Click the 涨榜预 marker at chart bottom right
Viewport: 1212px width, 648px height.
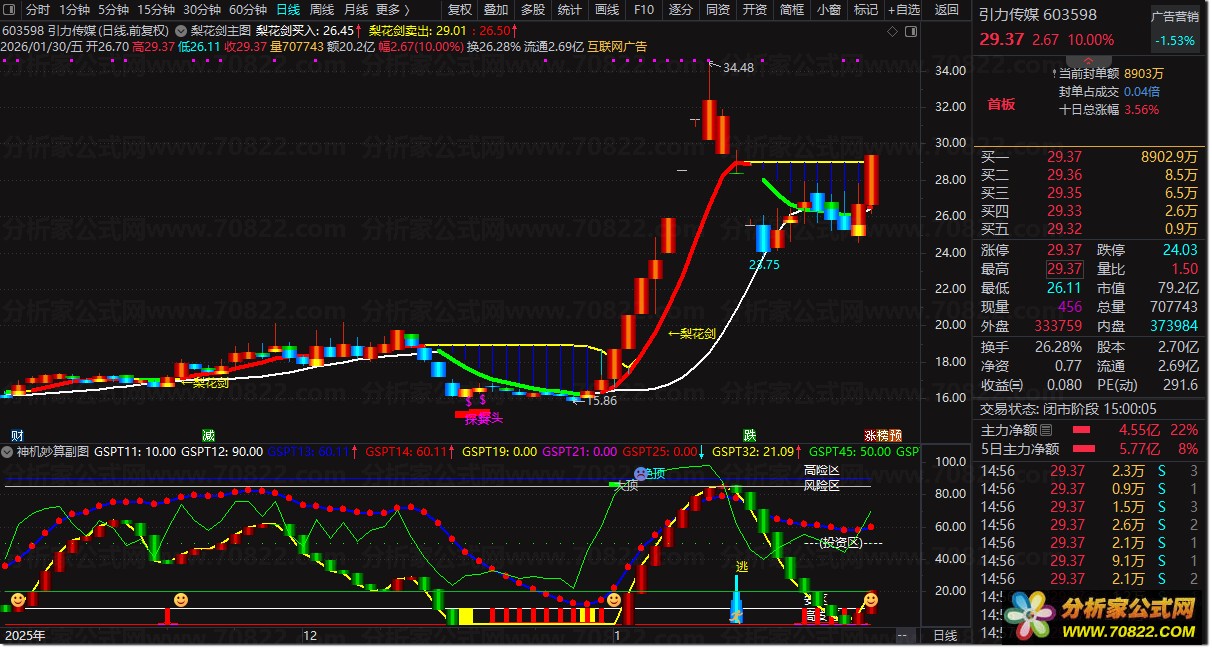click(x=883, y=436)
